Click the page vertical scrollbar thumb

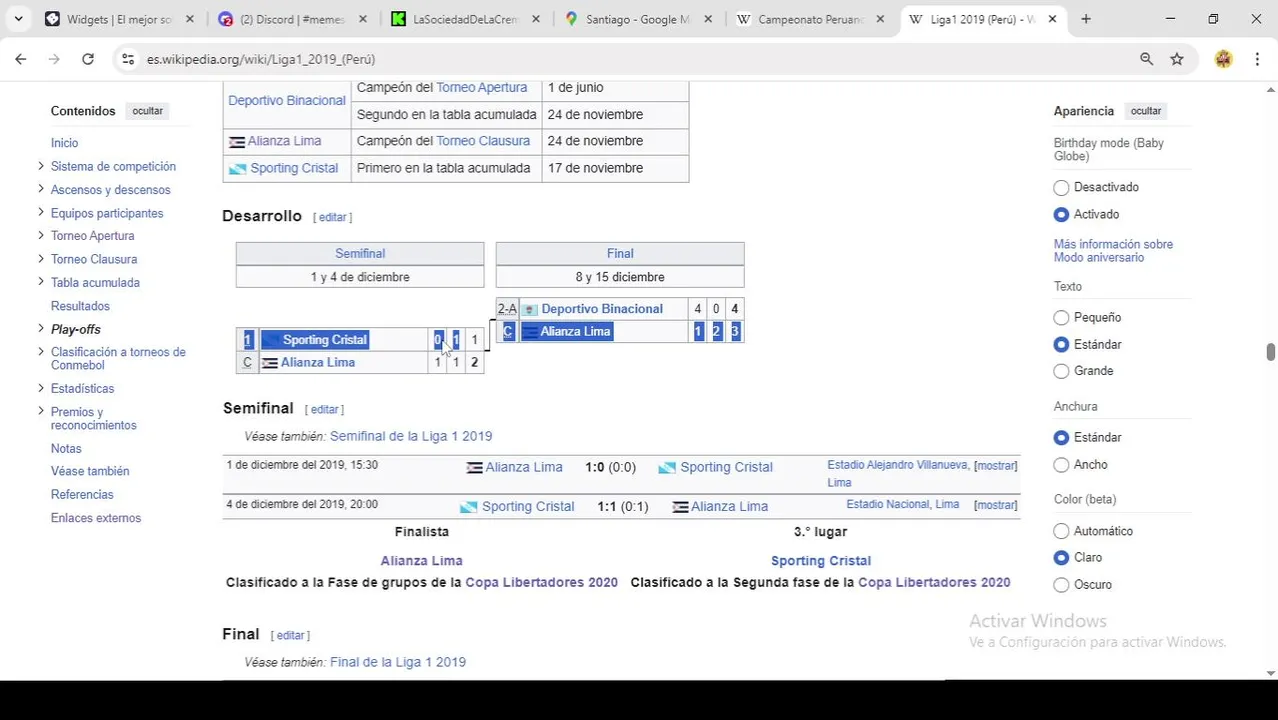coord(1271,352)
